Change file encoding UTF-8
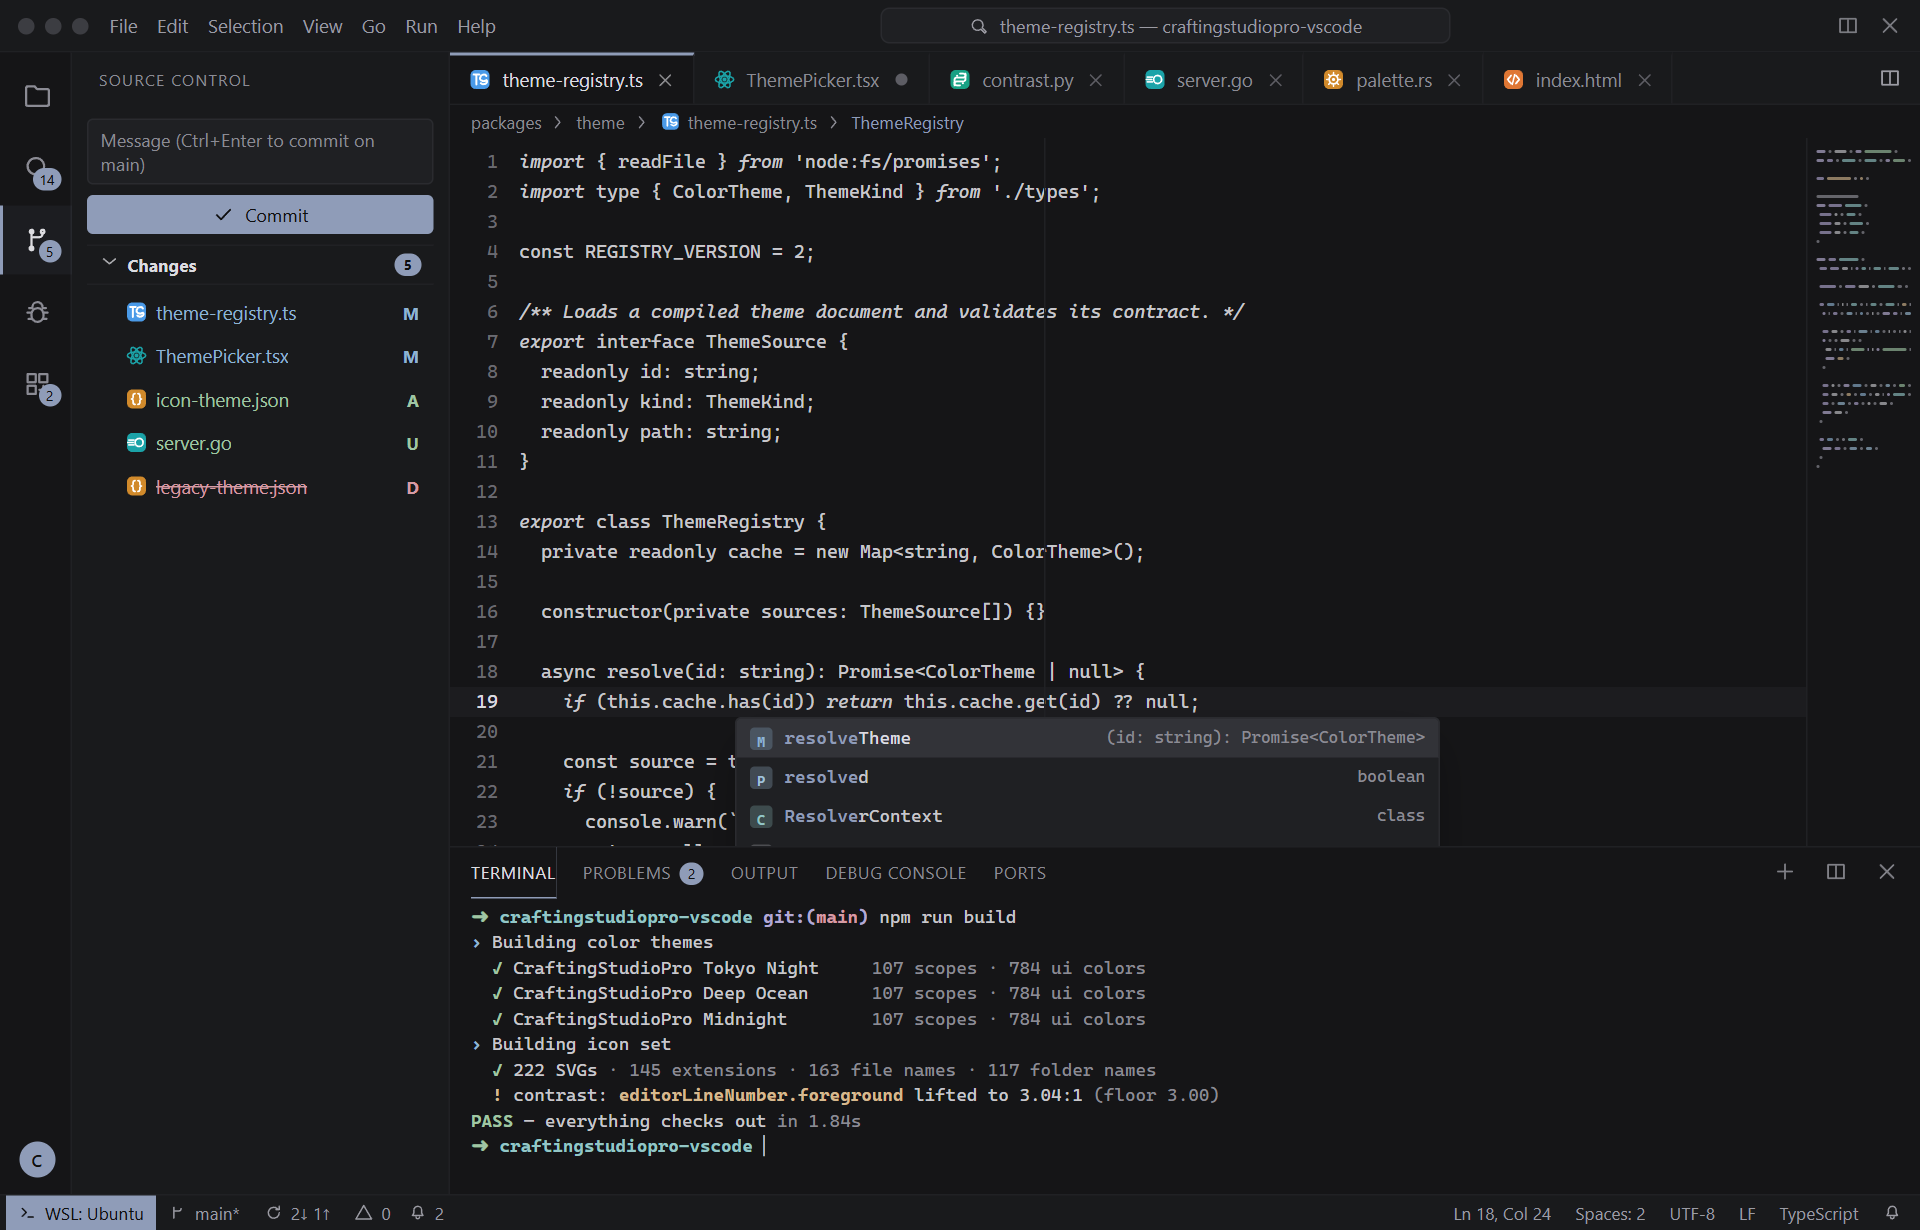 [x=1692, y=1213]
